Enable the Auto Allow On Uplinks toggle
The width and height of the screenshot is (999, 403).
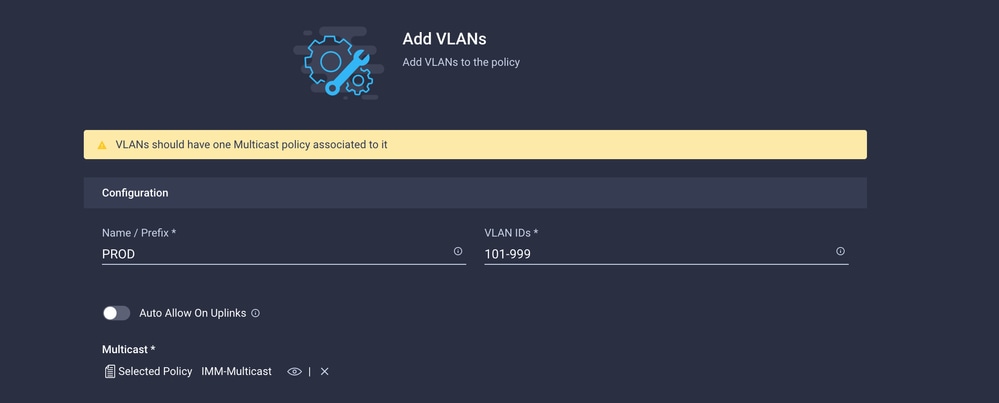click(117, 313)
